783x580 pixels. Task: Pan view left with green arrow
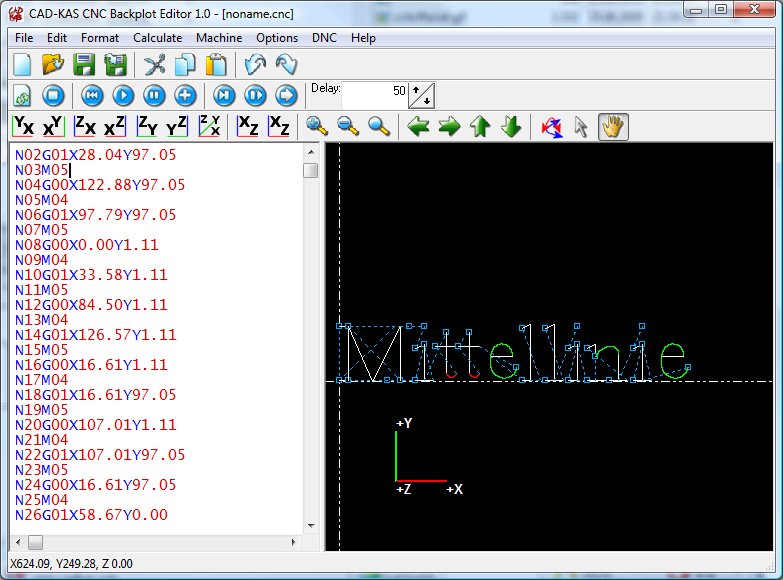419,126
